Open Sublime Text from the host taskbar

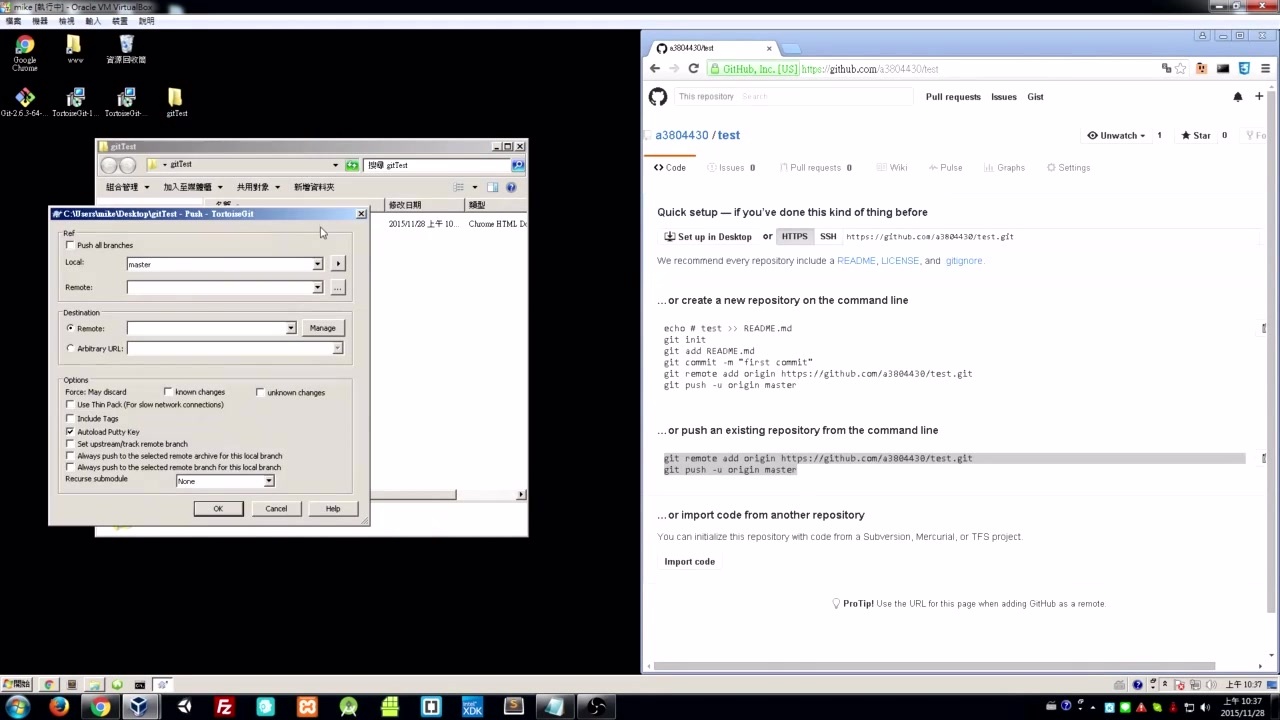(513, 708)
